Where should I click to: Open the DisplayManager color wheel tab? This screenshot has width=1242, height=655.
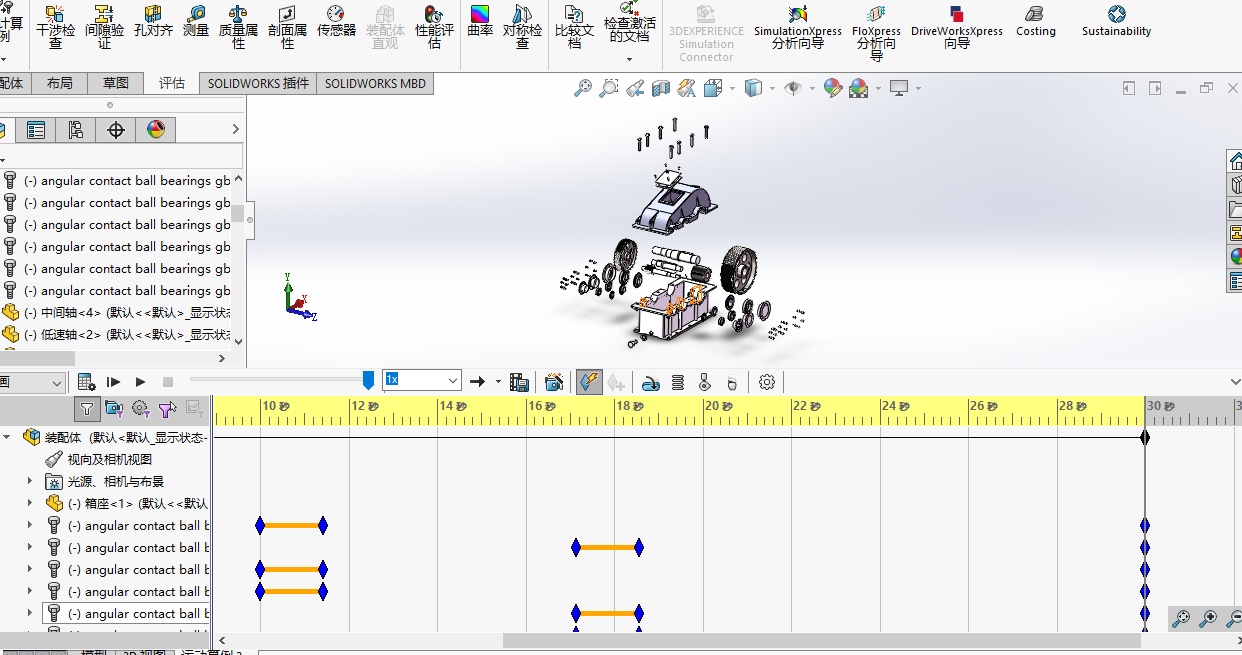tap(156, 130)
